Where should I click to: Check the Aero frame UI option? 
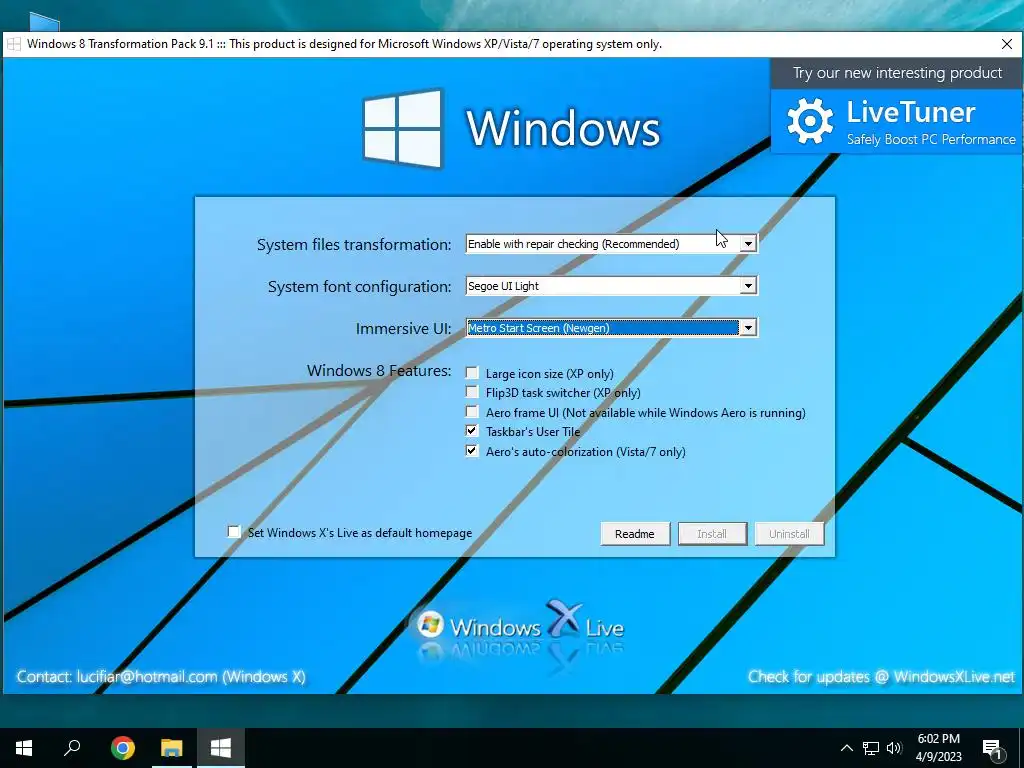472,412
